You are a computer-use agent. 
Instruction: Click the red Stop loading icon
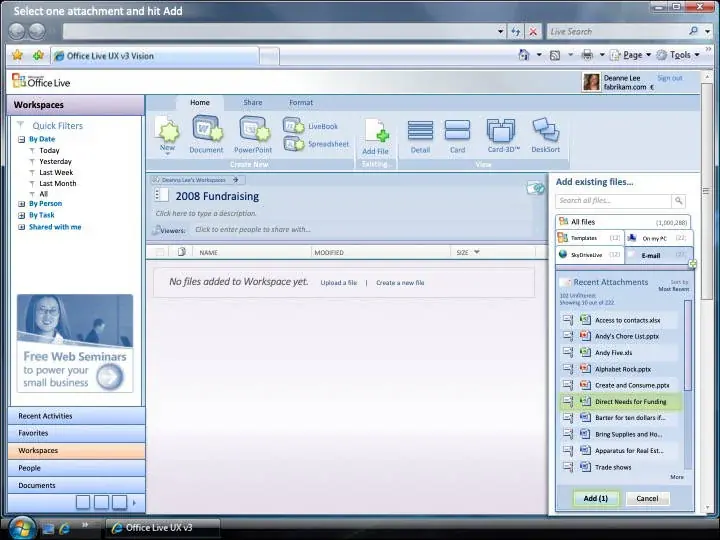click(x=533, y=32)
